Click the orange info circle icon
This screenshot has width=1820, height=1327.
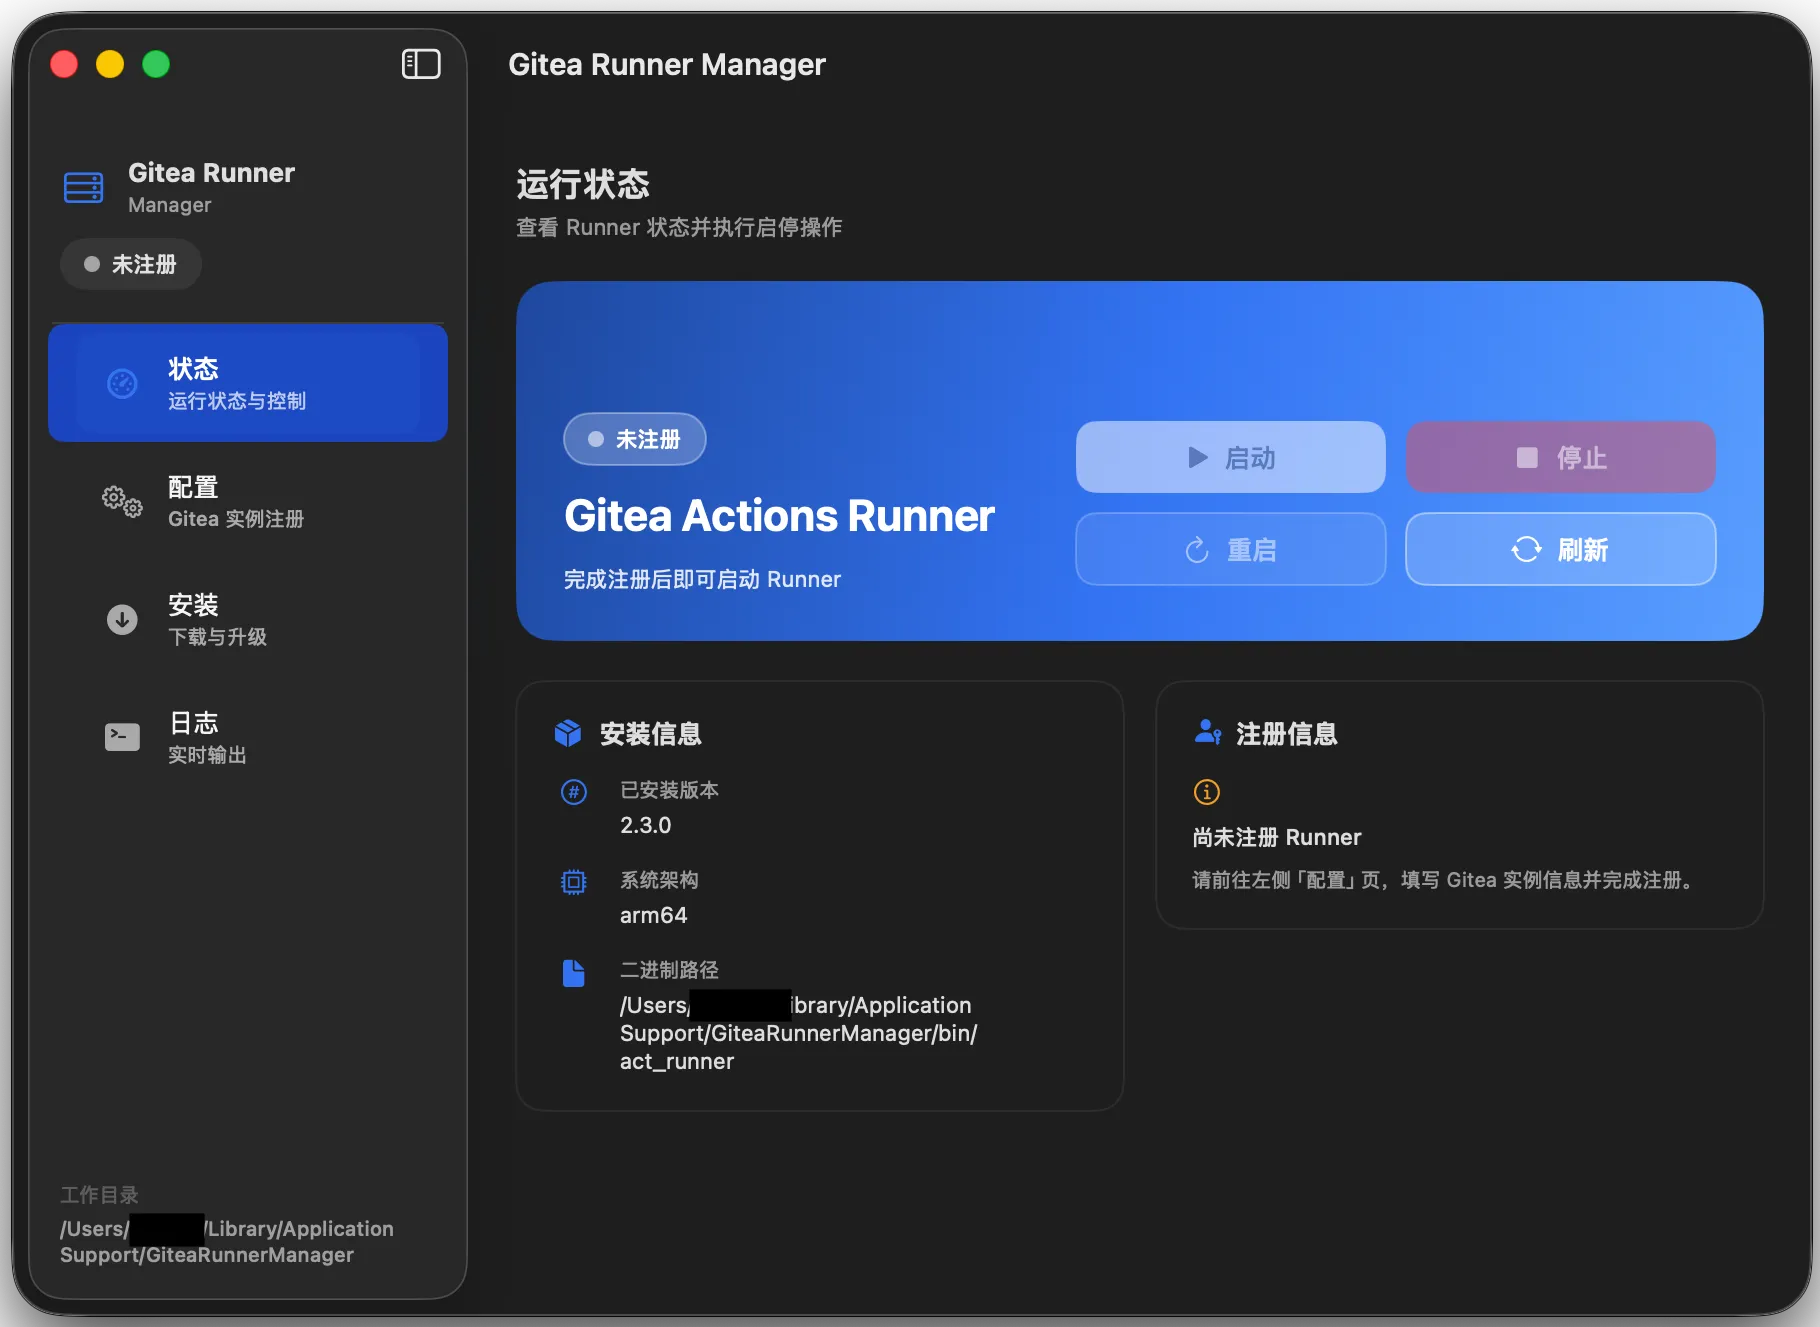click(1207, 792)
